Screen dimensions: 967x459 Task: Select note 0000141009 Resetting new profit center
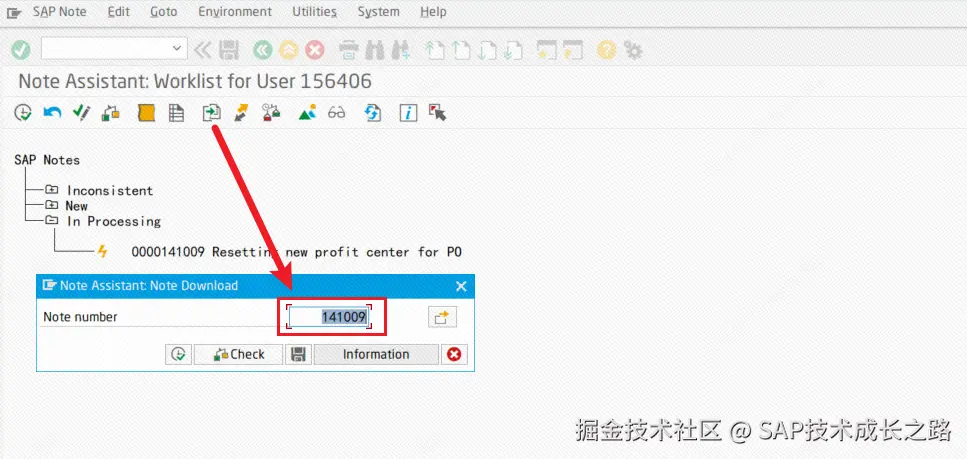point(297,252)
